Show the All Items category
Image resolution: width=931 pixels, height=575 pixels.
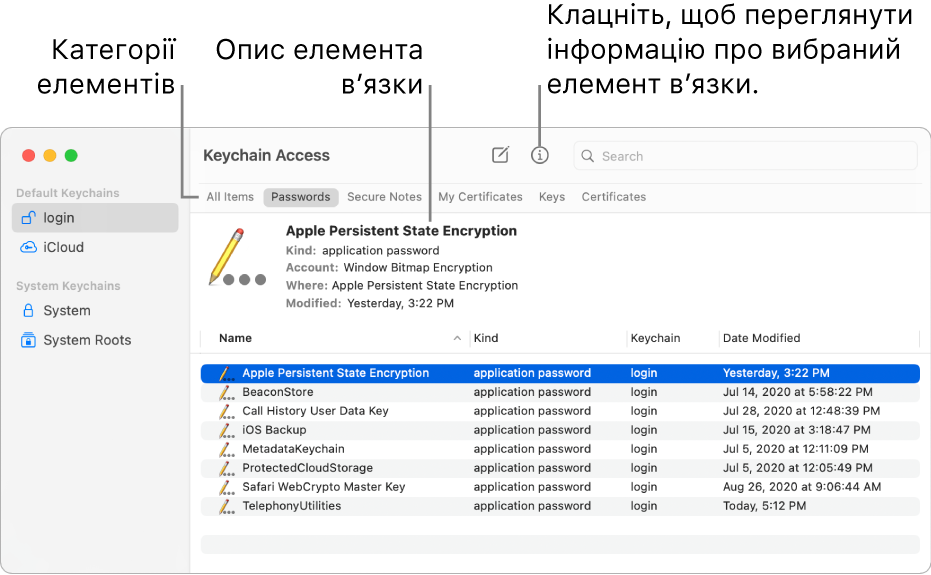click(x=230, y=197)
